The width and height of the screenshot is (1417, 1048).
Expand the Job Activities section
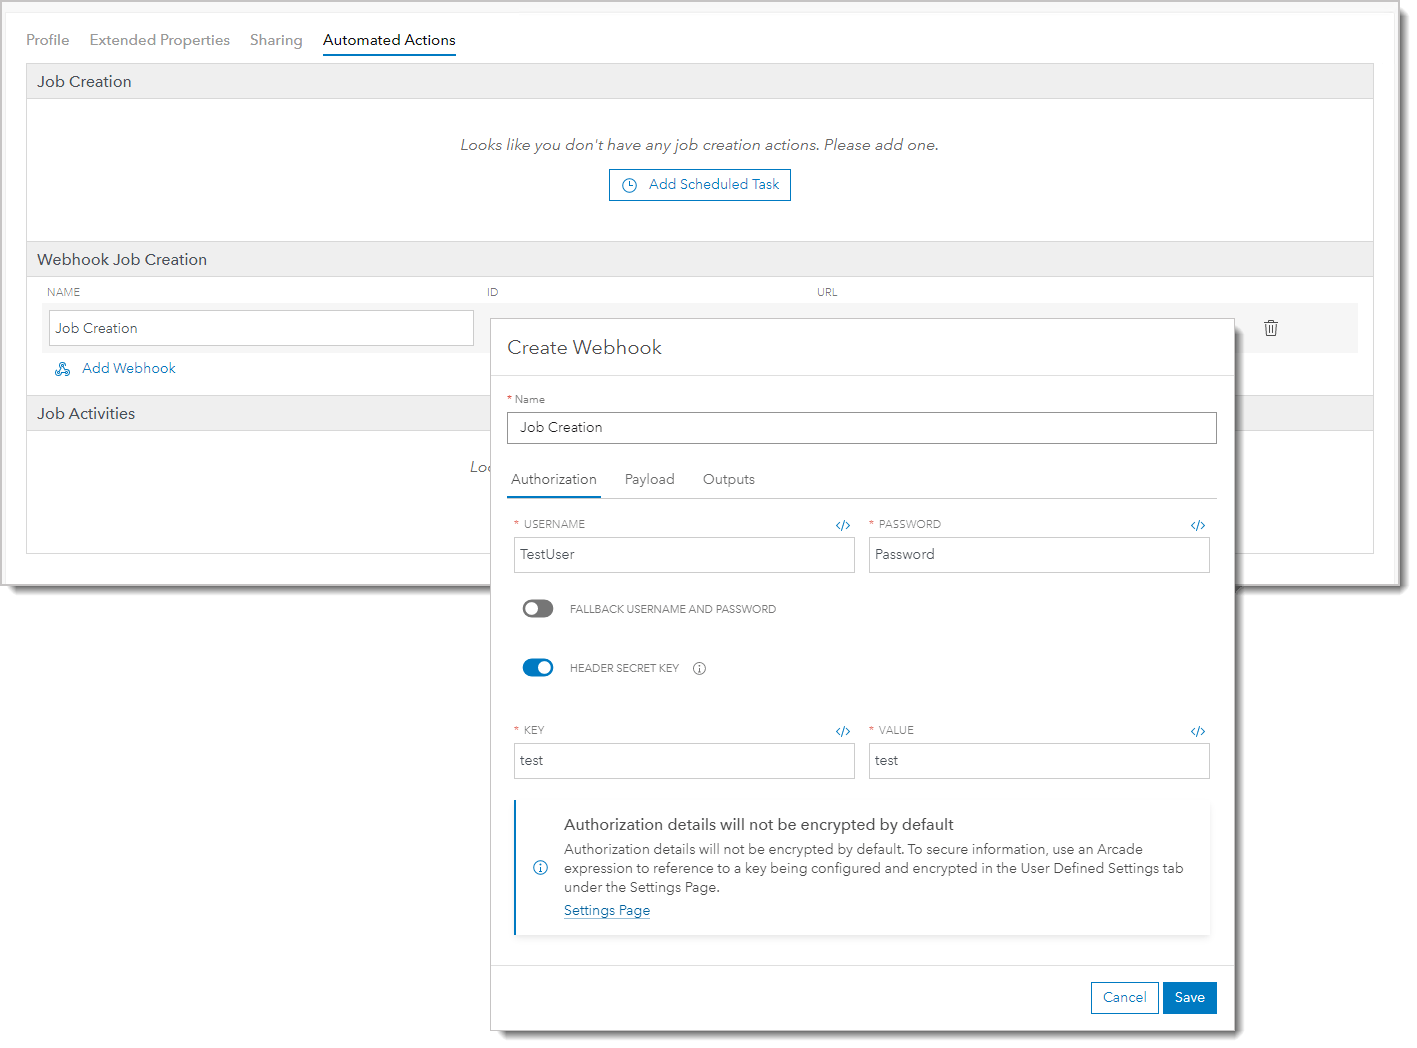85,413
